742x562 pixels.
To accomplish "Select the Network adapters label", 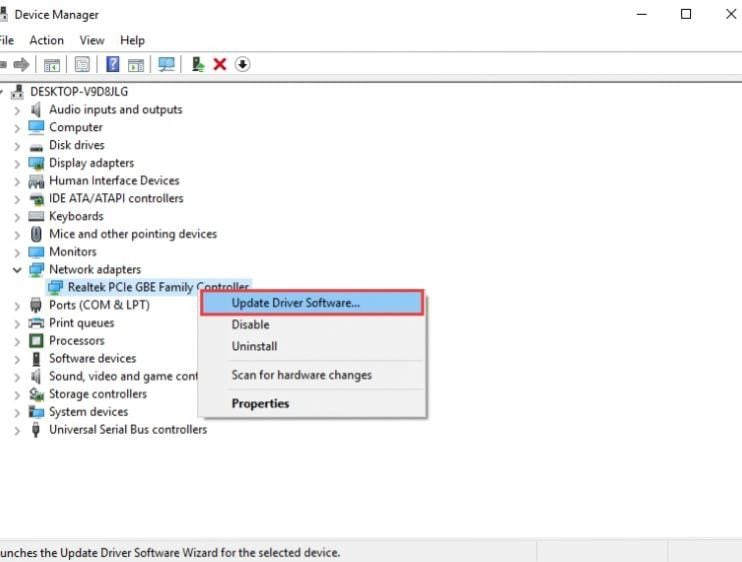I will click(95, 270).
